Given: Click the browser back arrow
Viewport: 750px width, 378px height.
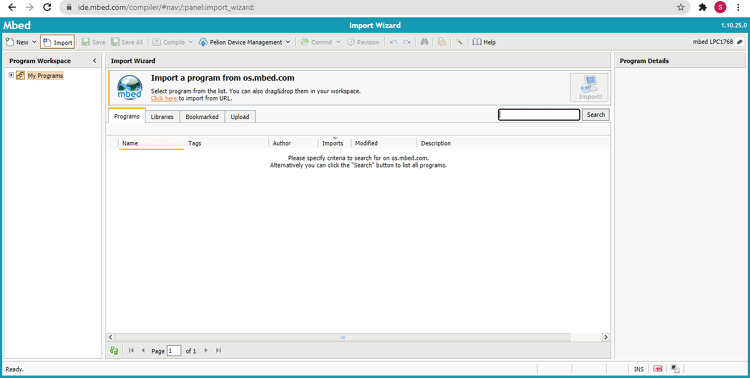Looking at the screenshot, I should 12,7.
